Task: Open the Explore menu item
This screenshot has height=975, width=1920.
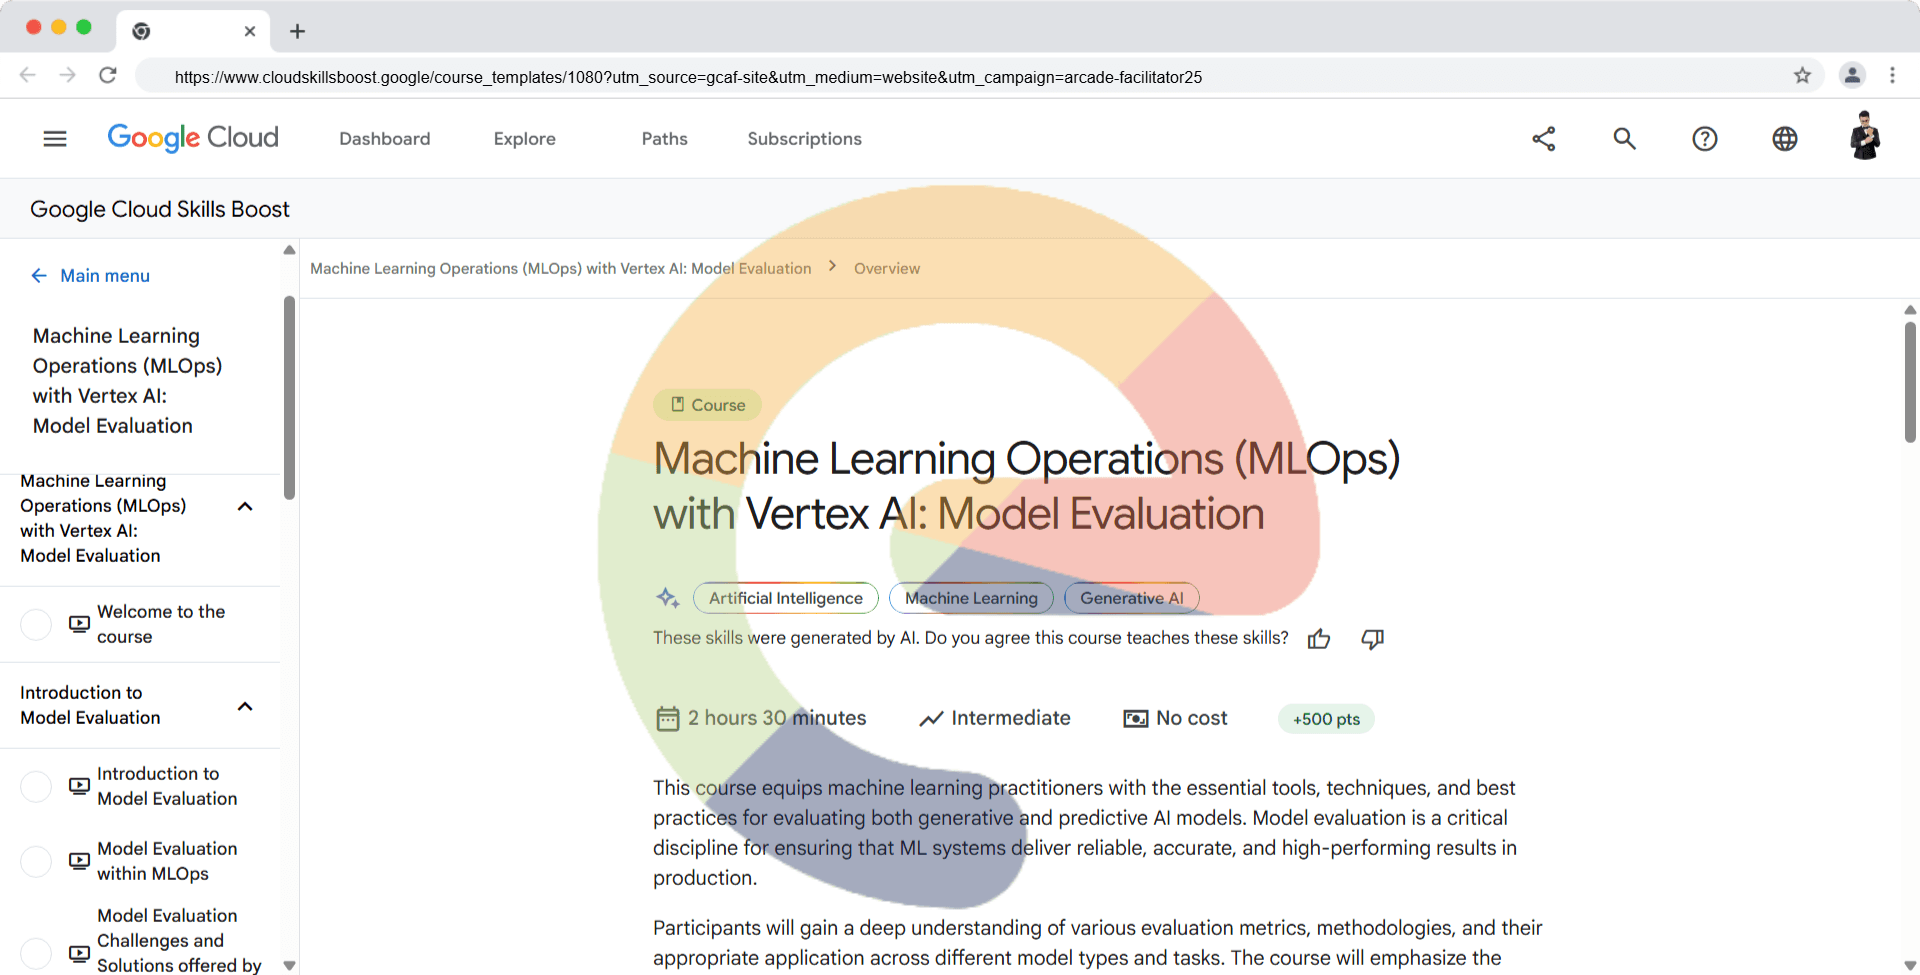Action: [x=525, y=139]
